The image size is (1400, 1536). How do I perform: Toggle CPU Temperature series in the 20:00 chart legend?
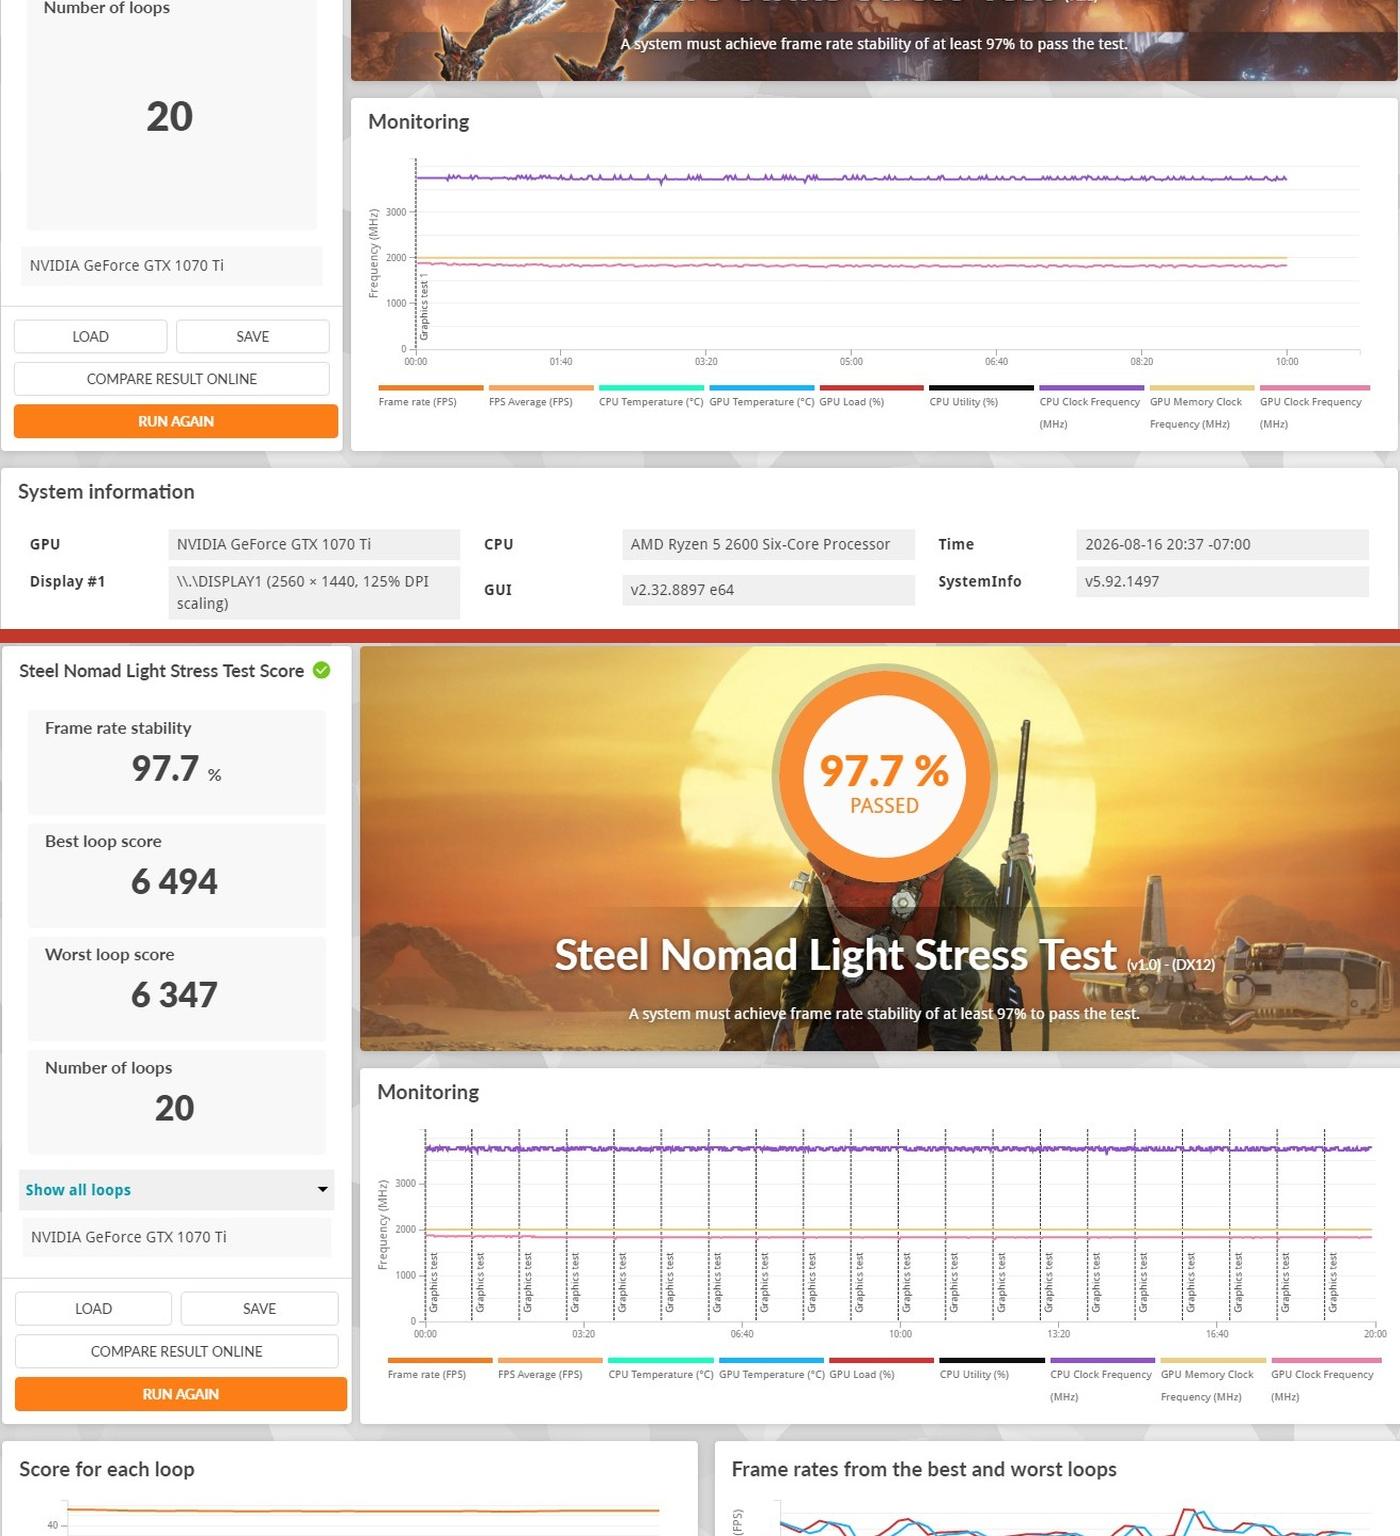660,1368
